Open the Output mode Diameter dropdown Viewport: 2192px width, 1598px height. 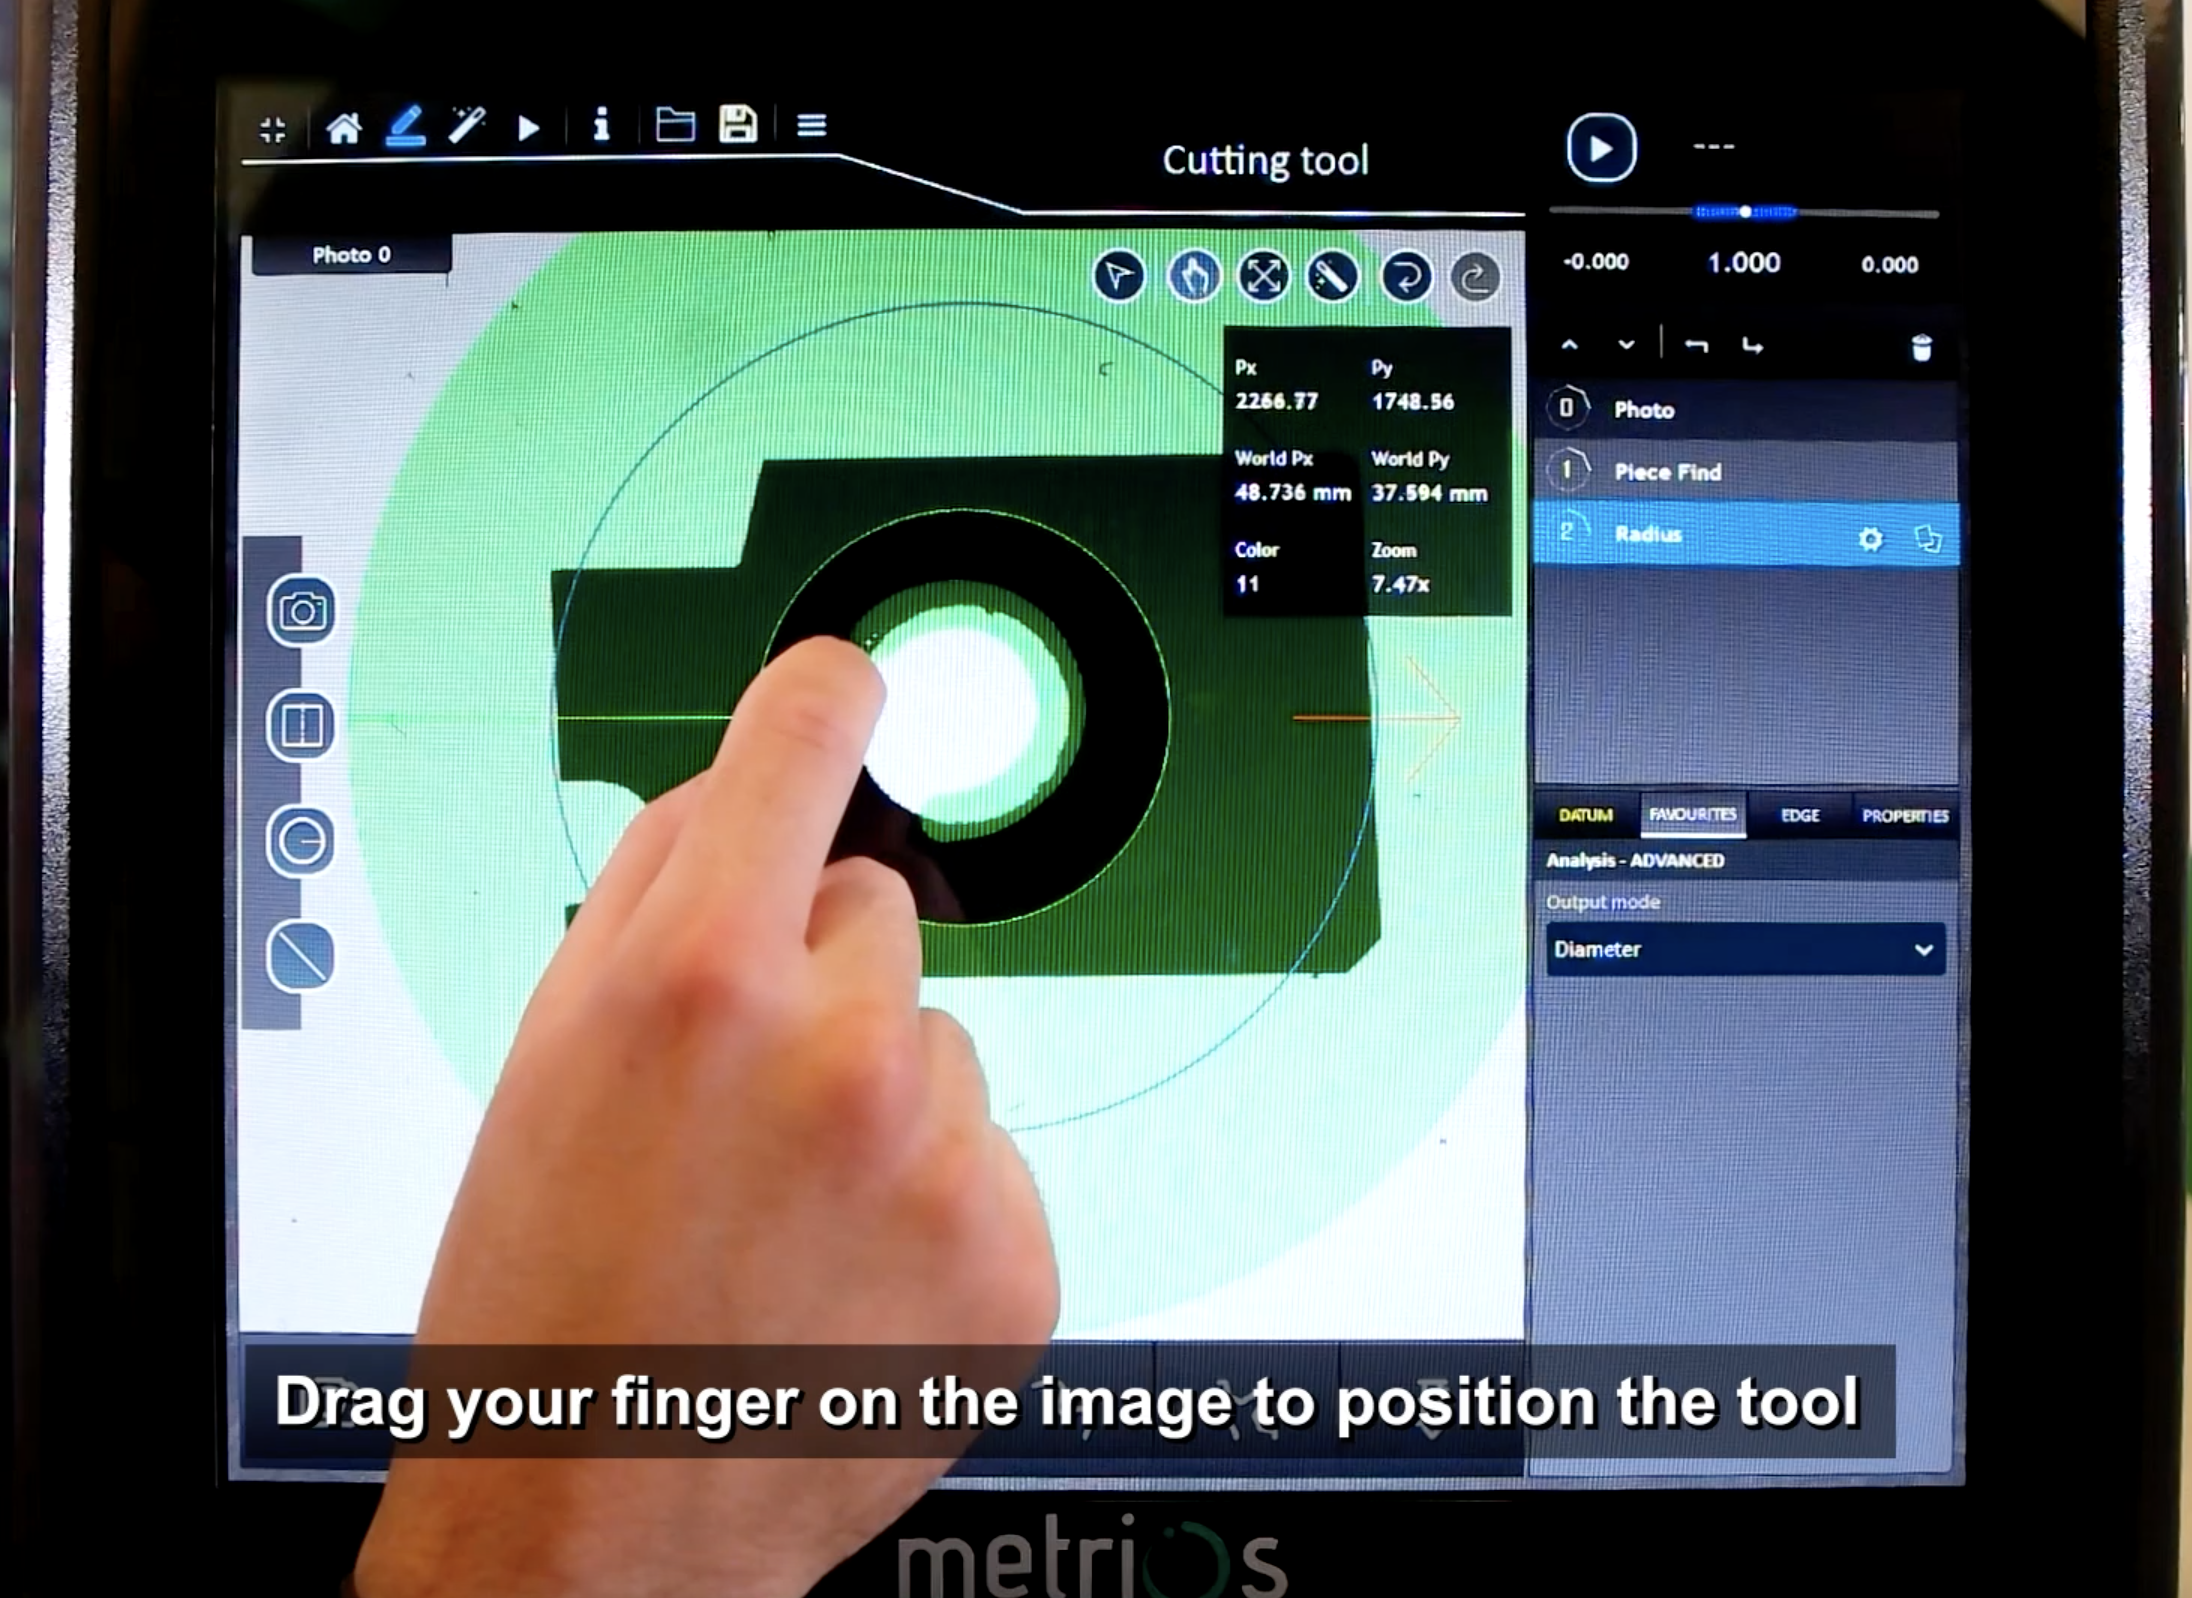(x=1745, y=949)
